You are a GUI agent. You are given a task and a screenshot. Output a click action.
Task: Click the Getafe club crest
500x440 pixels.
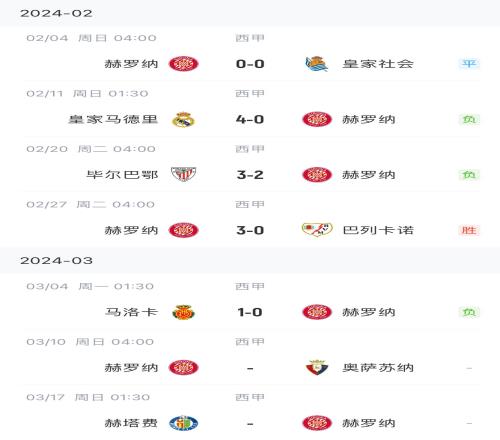[x=183, y=423]
